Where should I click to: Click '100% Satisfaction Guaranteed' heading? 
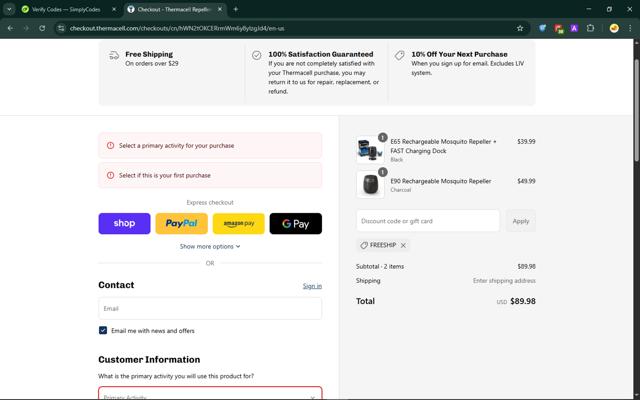click(x=321, y=54)
